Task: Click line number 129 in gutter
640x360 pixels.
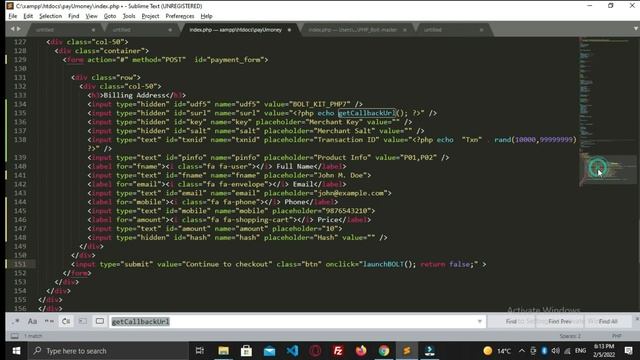Action: coord(20,60)
